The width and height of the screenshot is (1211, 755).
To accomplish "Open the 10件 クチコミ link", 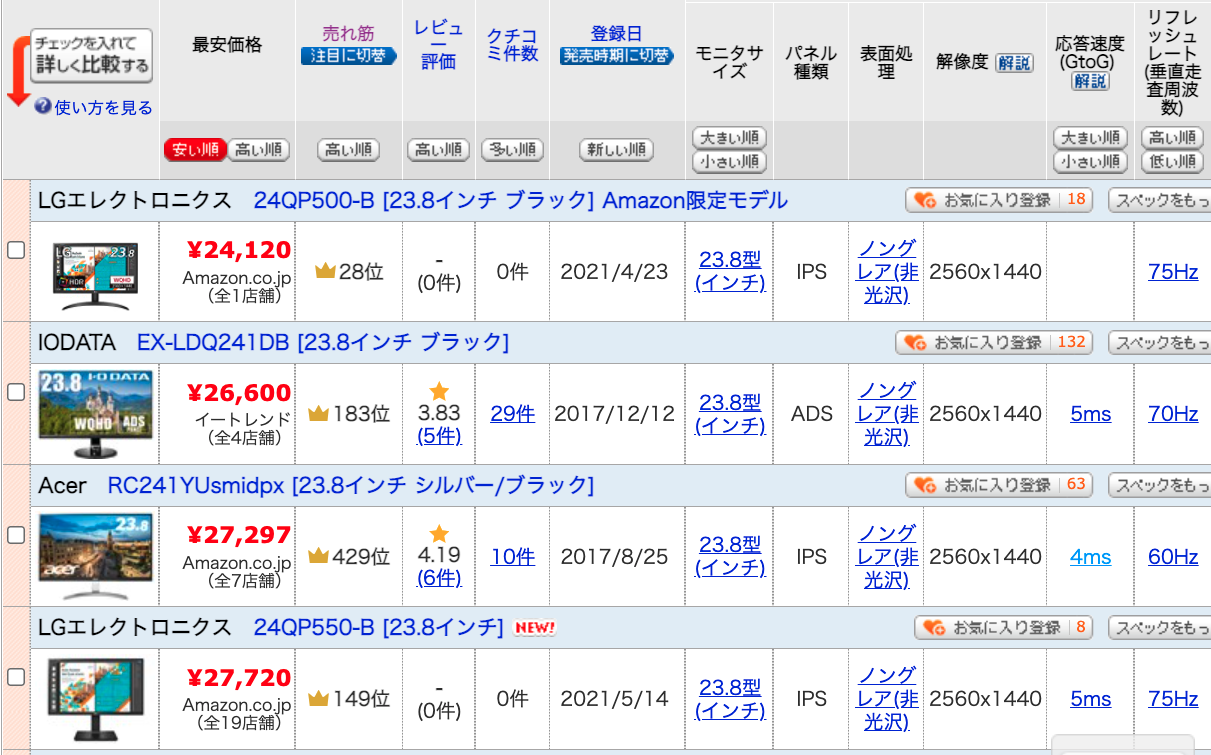I will click(x=512, y=556).
